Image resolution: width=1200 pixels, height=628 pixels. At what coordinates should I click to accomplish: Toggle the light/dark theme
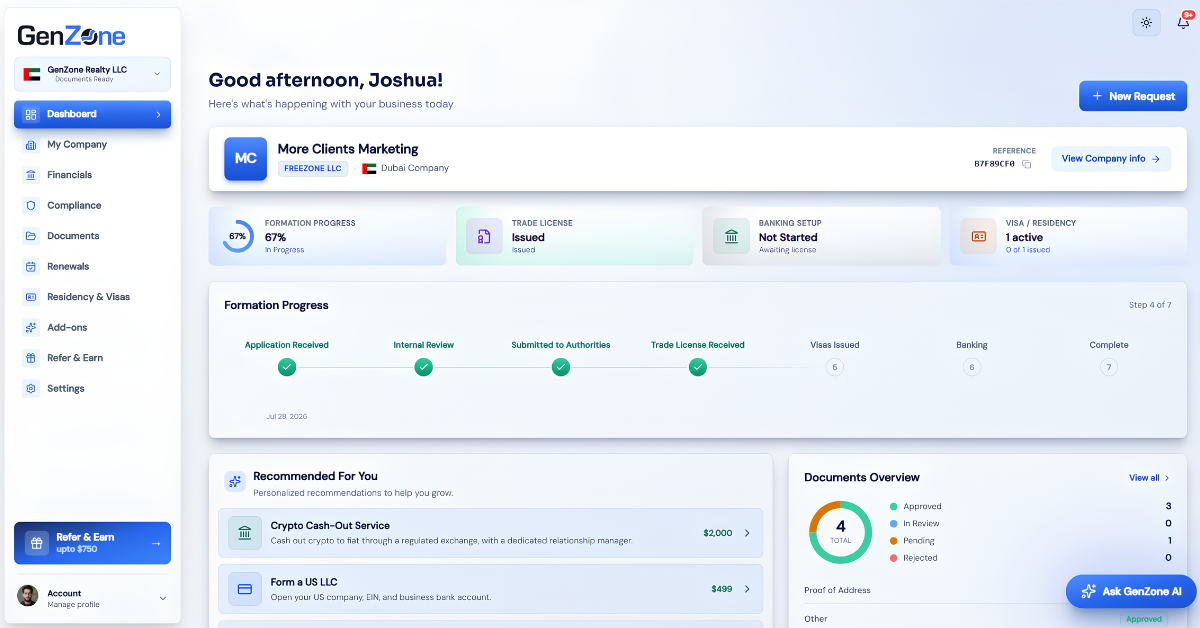point(1146,23)
